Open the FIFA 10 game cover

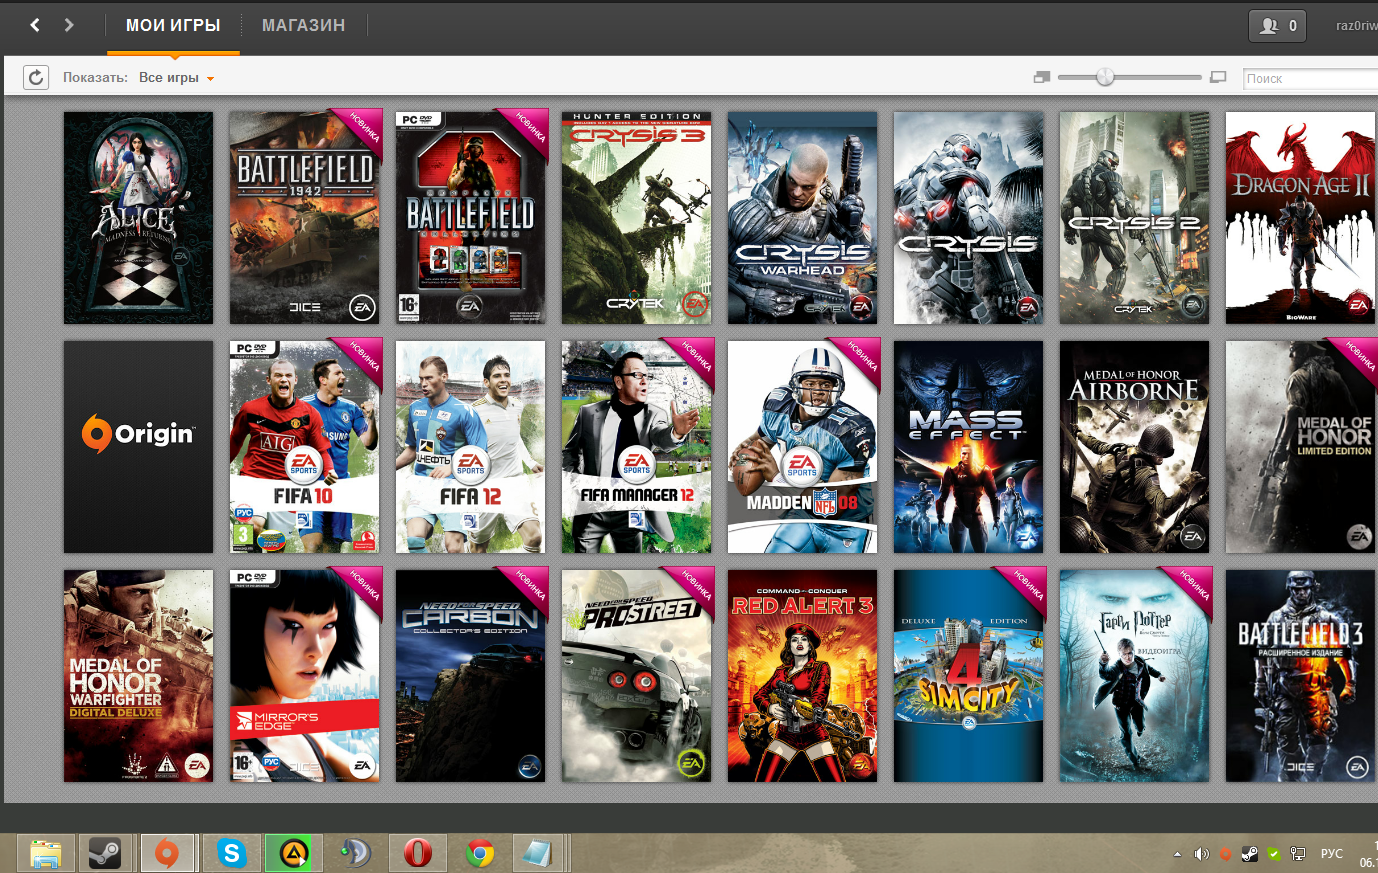click(x=304, y=447)
